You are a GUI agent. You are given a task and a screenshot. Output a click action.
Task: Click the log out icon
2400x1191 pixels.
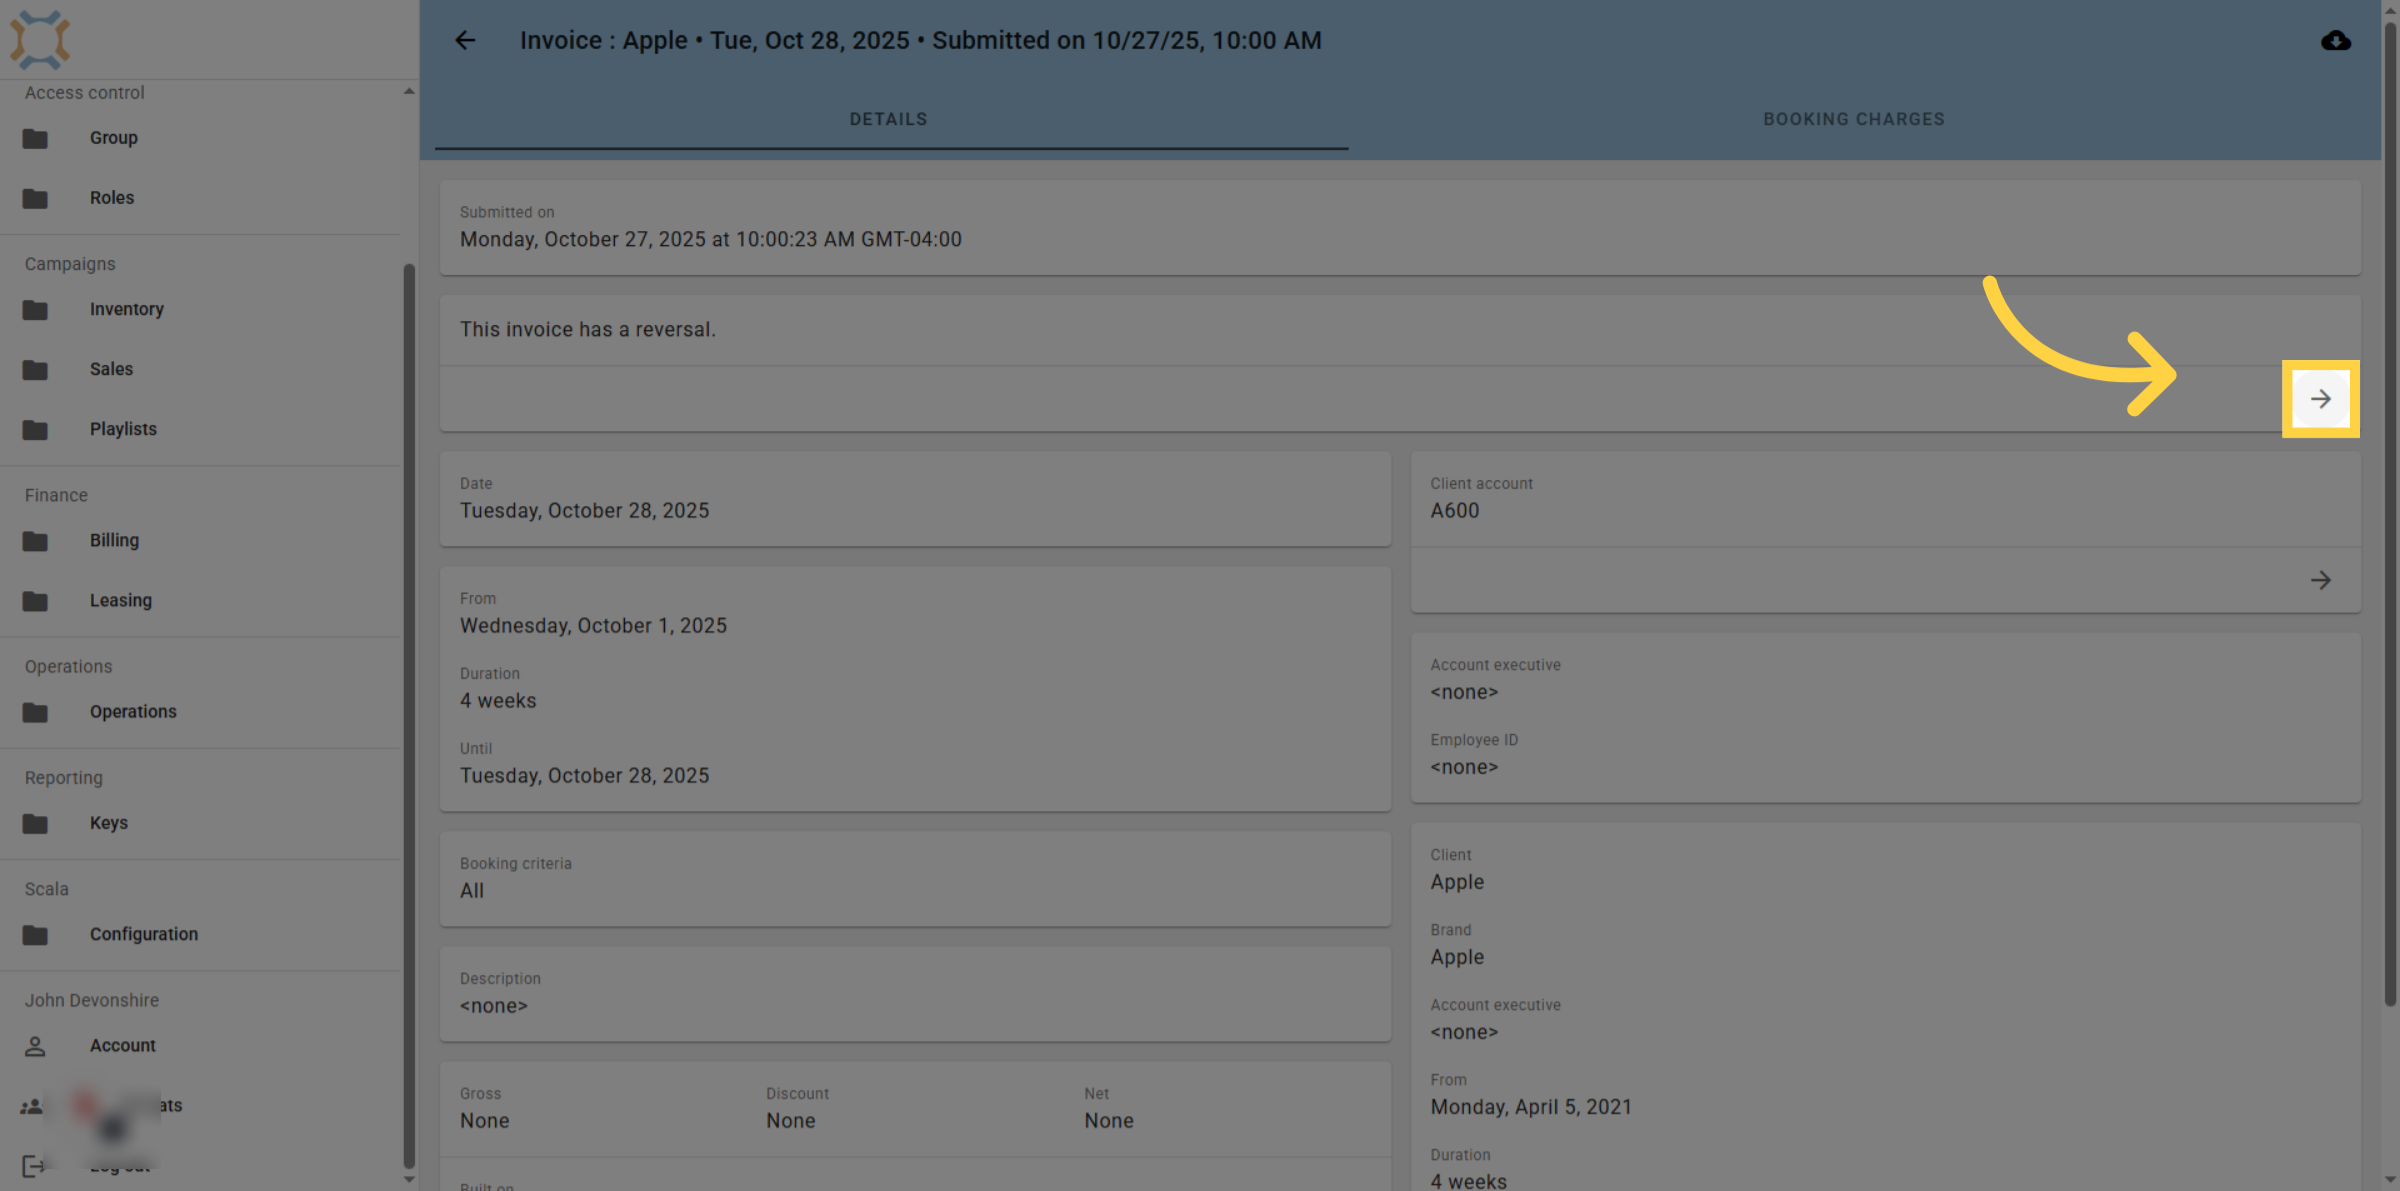[33, 1166]
